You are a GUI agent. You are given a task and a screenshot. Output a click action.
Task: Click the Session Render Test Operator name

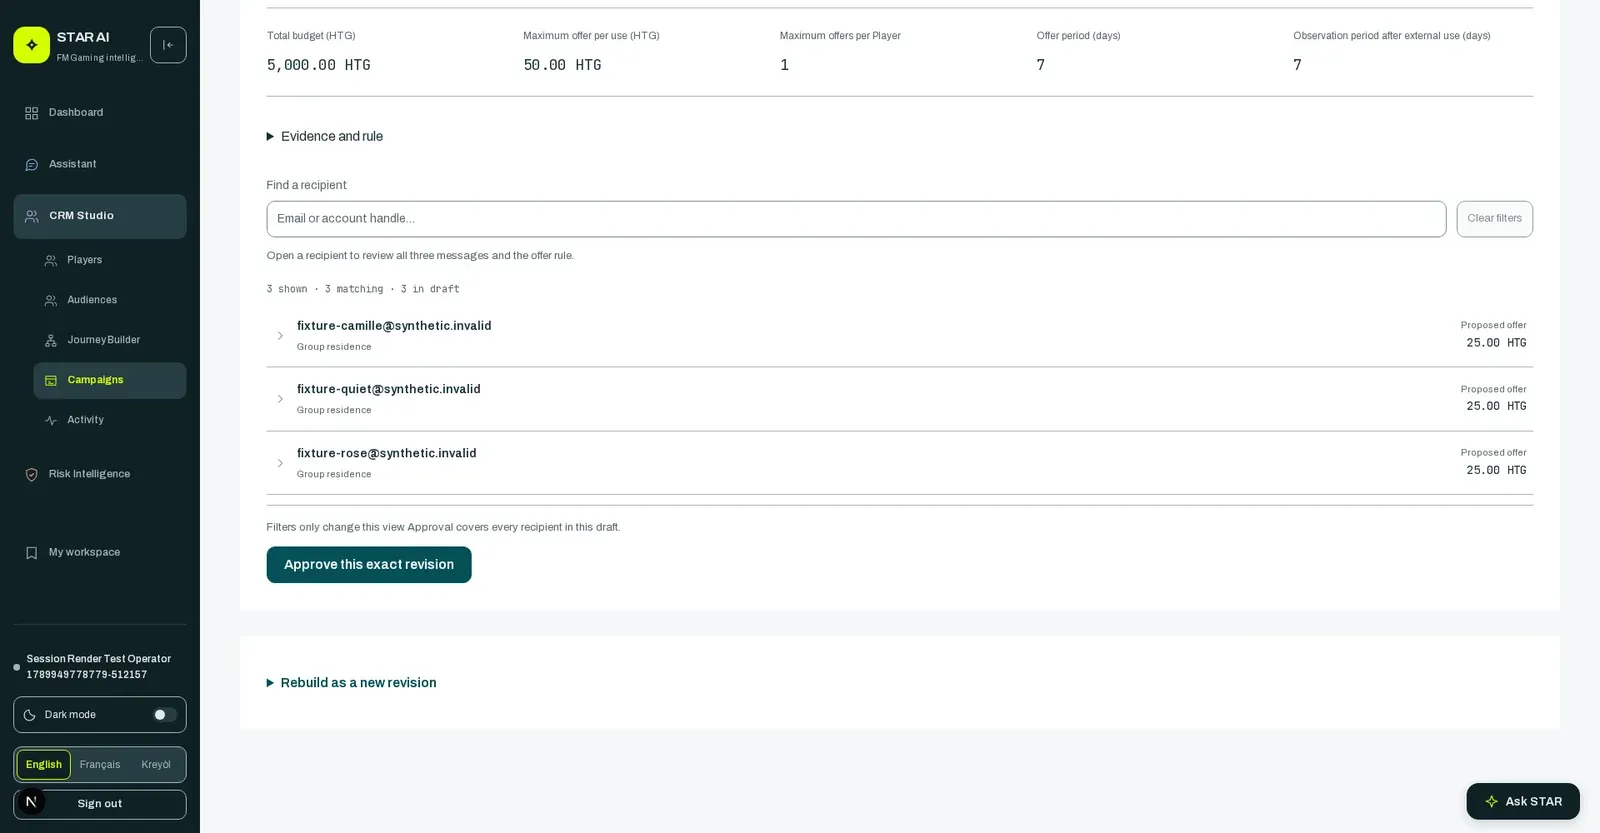(x=99, y=659)
